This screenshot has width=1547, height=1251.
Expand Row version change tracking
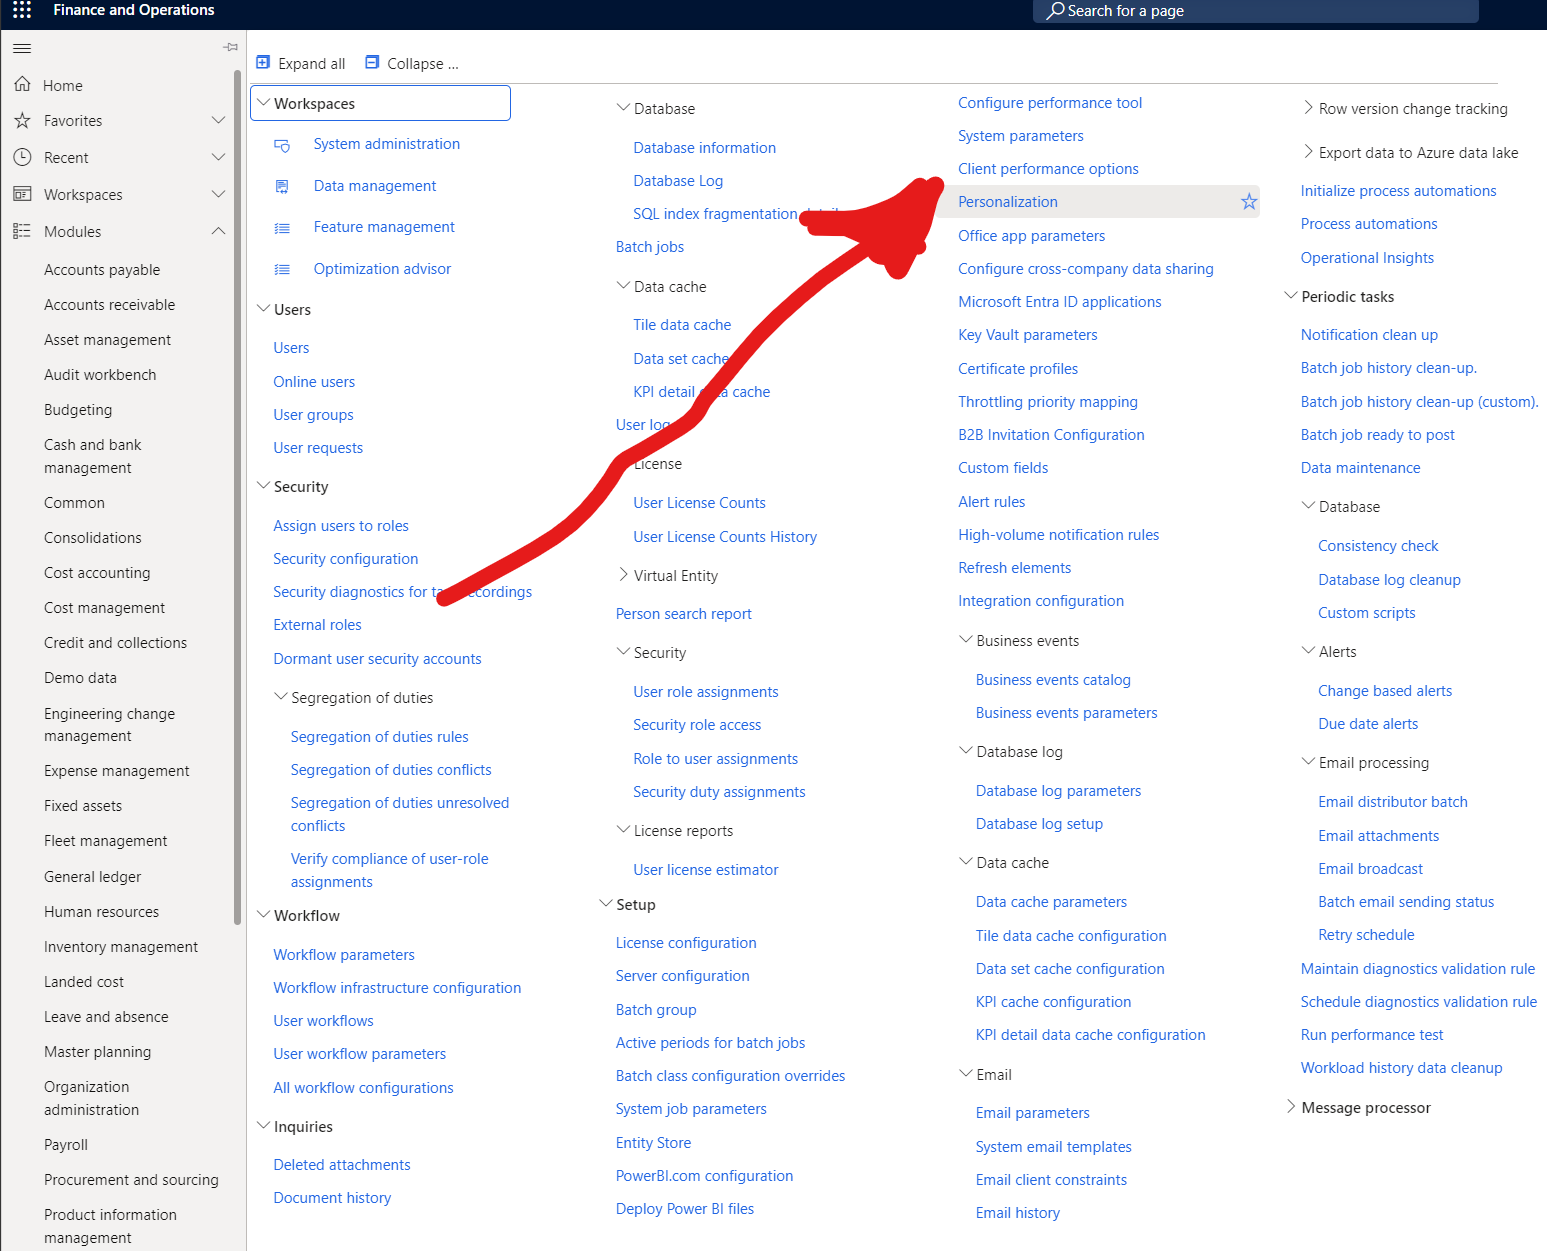click(x=1307, y=108)
